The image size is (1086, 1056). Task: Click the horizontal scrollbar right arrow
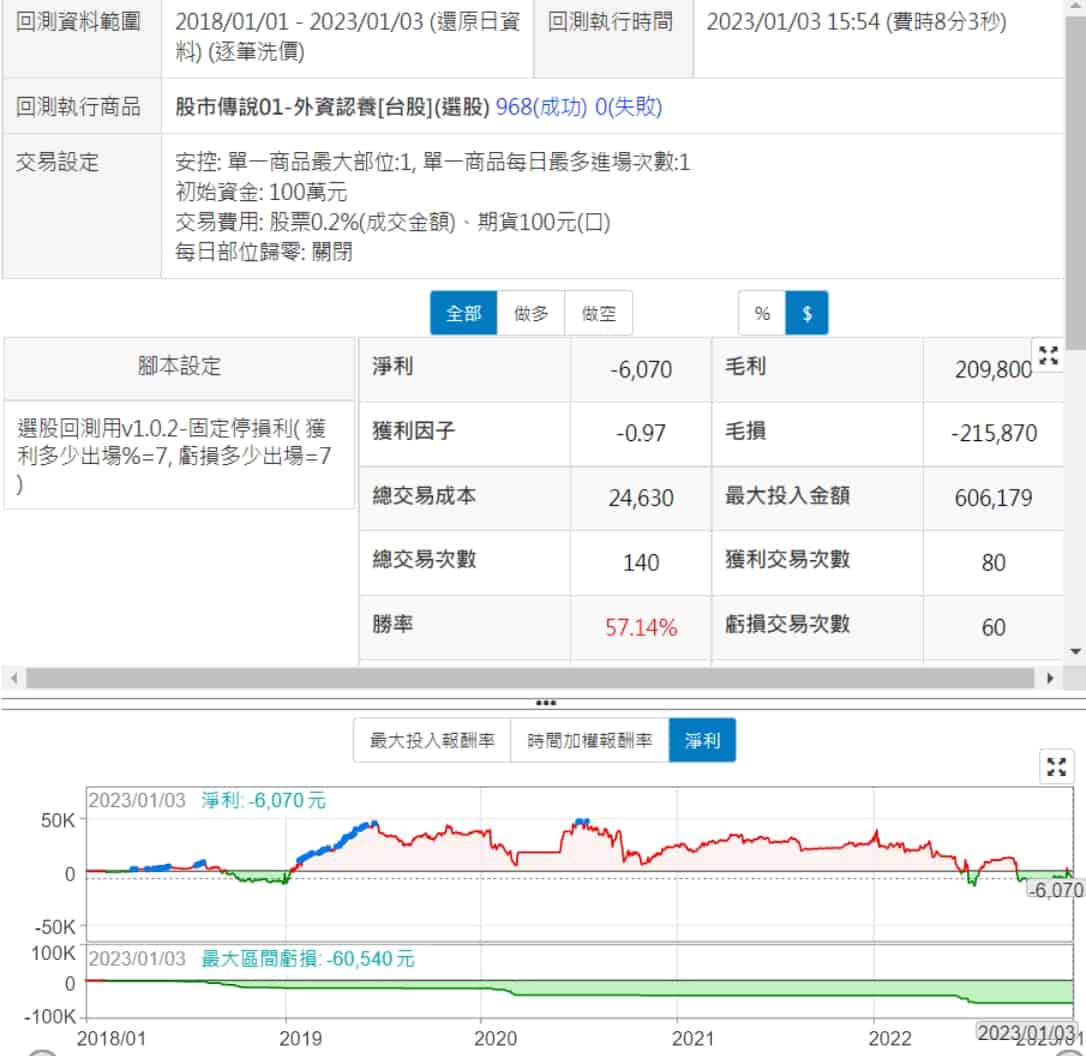click(x=1049, y=678)
